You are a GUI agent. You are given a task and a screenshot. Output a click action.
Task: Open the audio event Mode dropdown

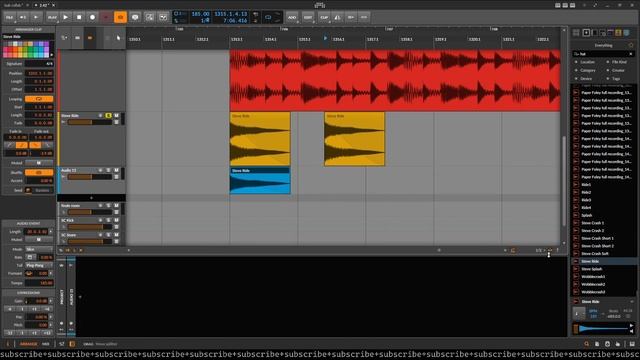coord(39,249)
